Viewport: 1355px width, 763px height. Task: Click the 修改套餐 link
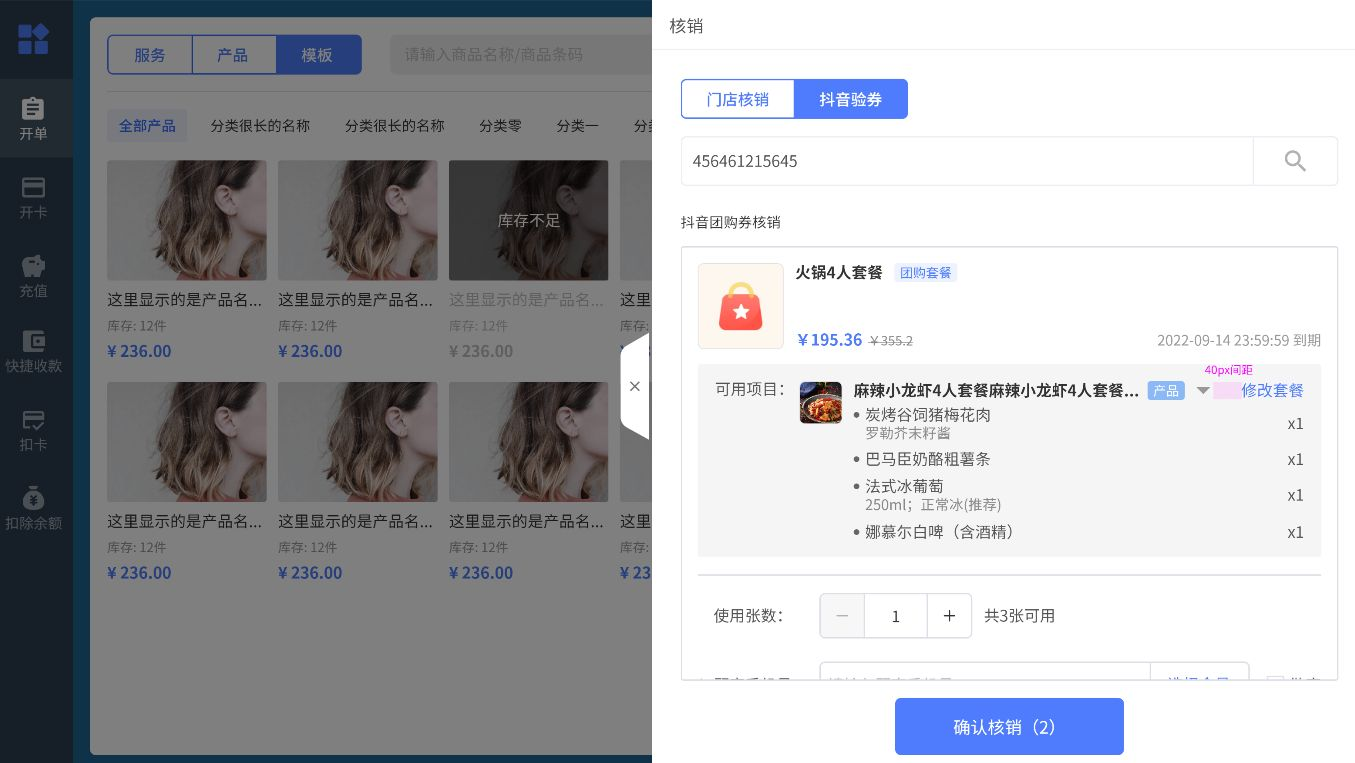[x=1272, y=391]
